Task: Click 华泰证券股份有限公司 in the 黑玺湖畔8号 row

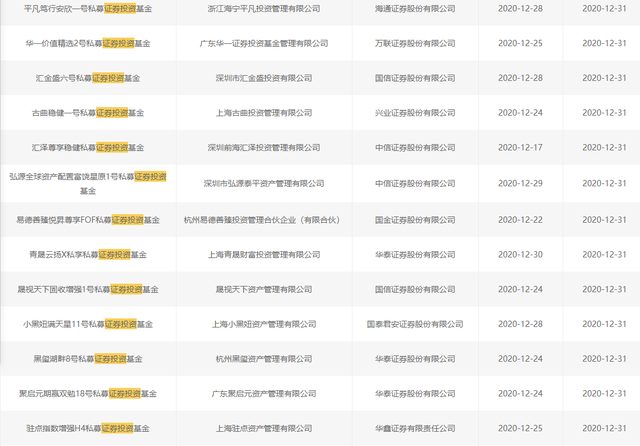Action: click(x=415, y=359)
